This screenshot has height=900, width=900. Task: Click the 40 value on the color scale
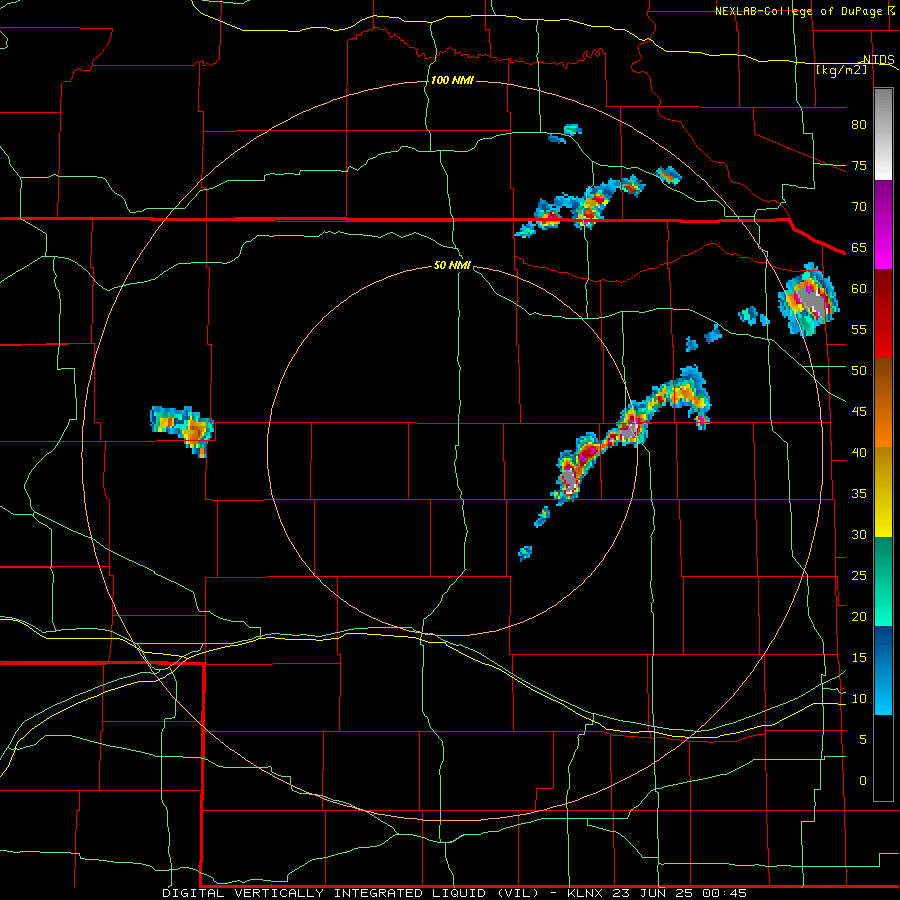(x=859, y=452)
